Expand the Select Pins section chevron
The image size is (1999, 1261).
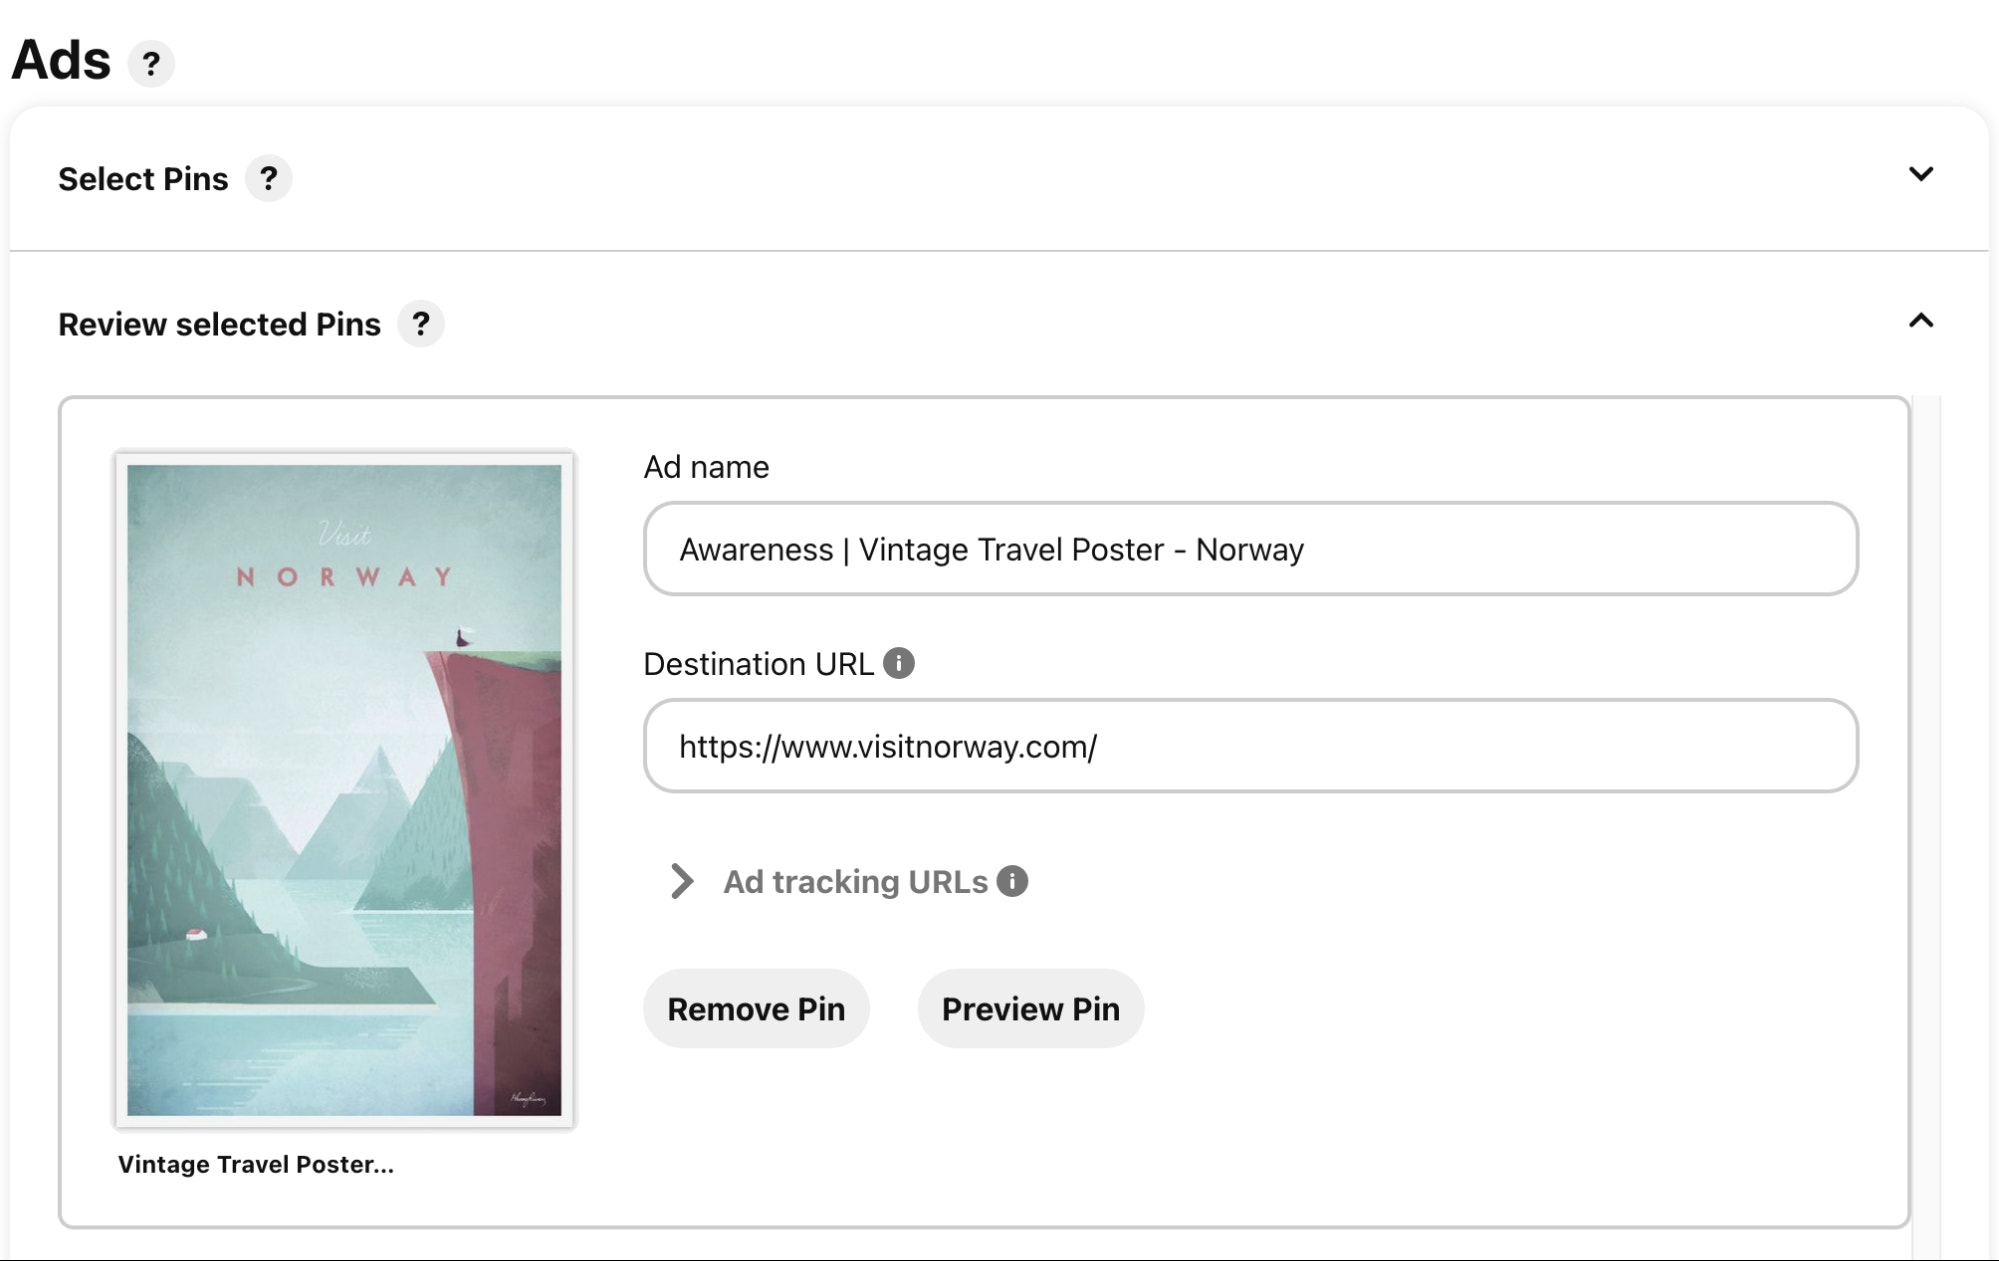tap(1920, 175)
